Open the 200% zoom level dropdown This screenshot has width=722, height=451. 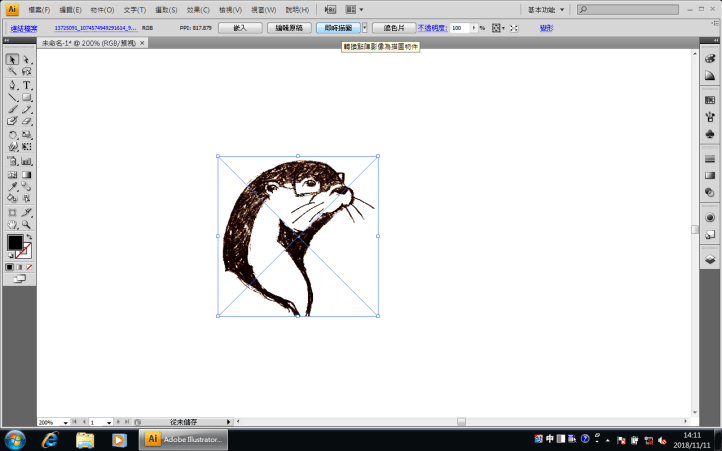point(66,423)
